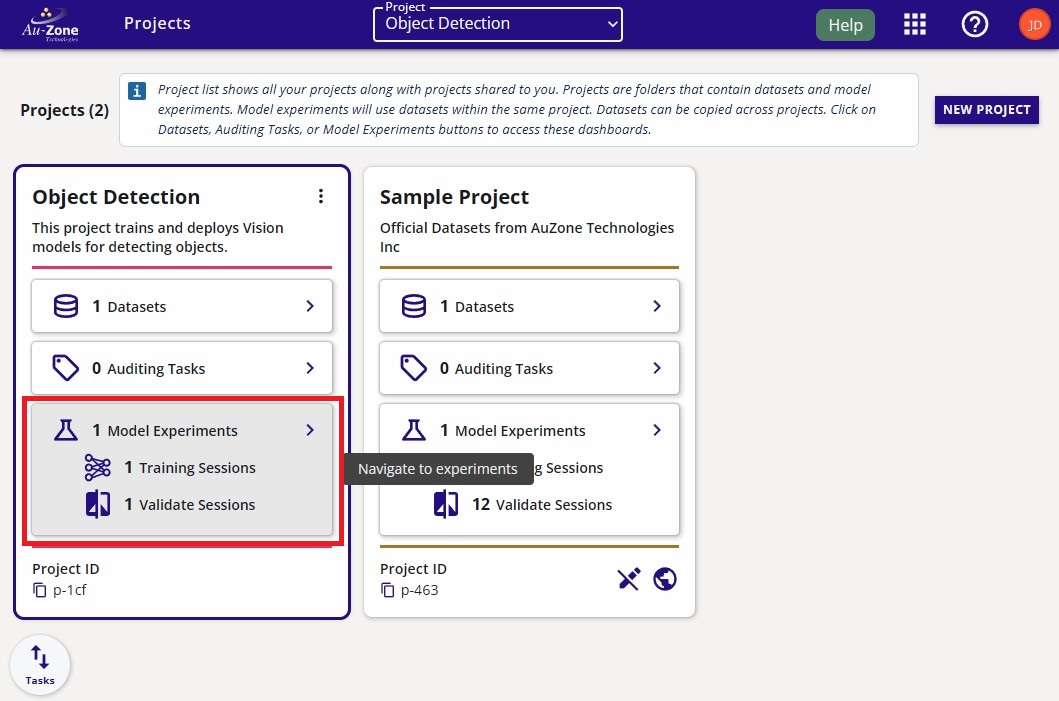Image resolution: width=1059 pixels, height=701 pixels.
Task: Click the Au-Zone logo in the header
Action: tap(50, 24)
